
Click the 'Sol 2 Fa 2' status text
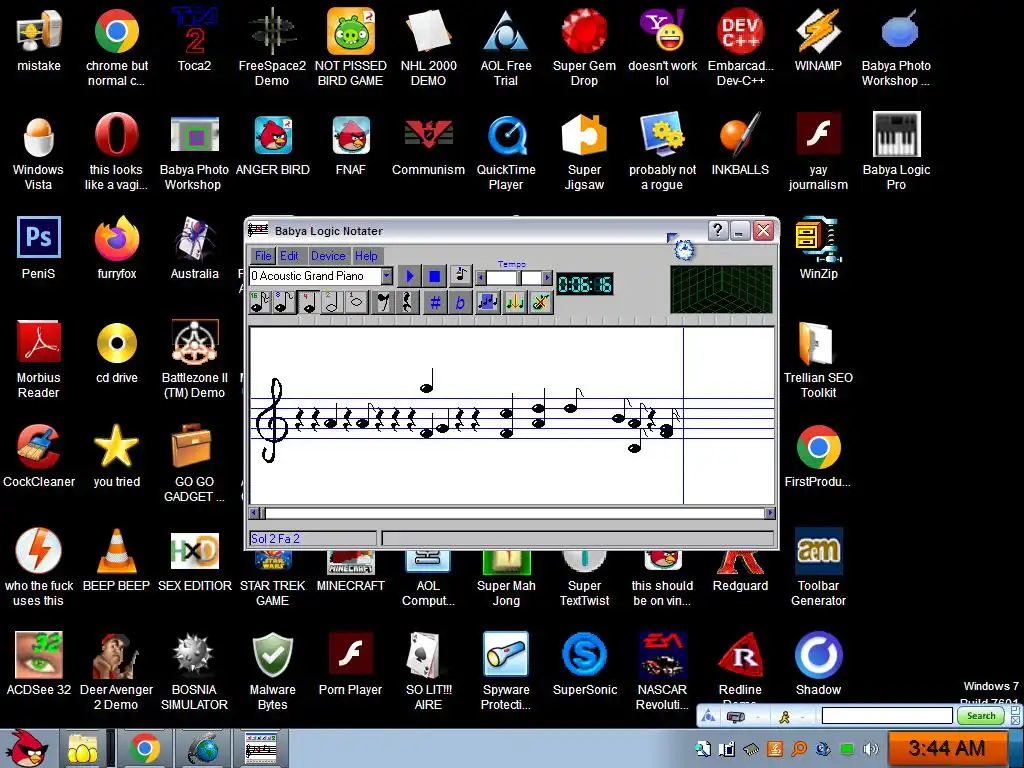tap(276, 539)
